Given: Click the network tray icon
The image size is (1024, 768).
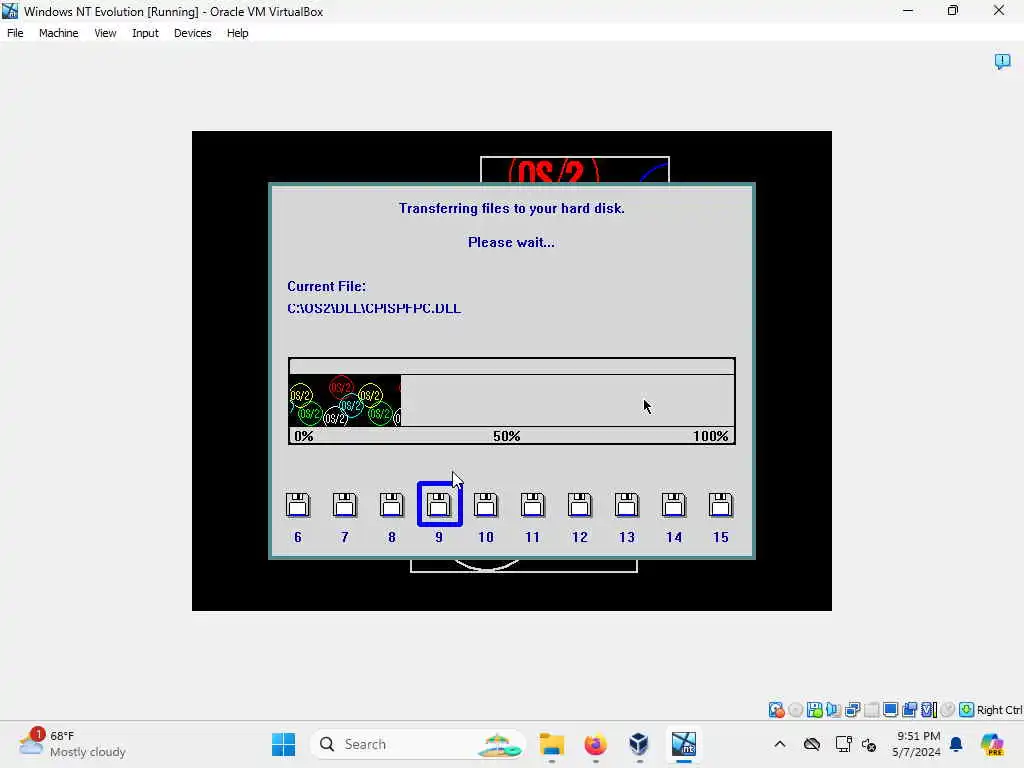Looking at the screenshot, I should [x=843, y=744].
